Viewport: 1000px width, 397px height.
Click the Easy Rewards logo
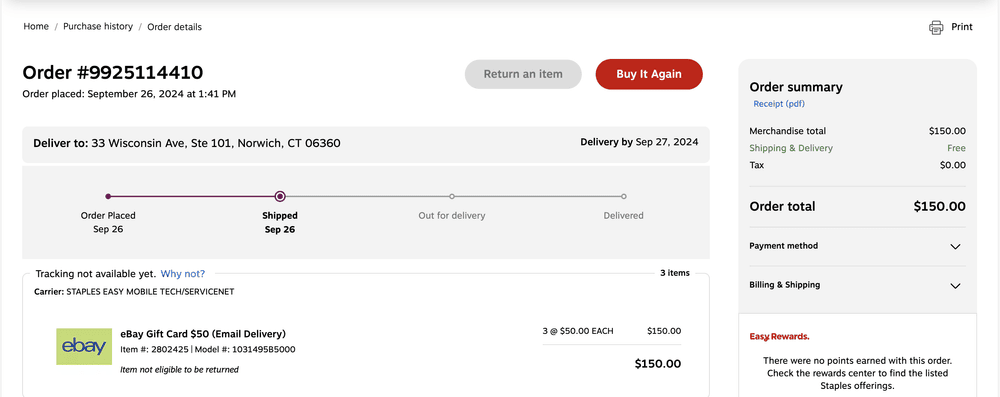[779, 336]
